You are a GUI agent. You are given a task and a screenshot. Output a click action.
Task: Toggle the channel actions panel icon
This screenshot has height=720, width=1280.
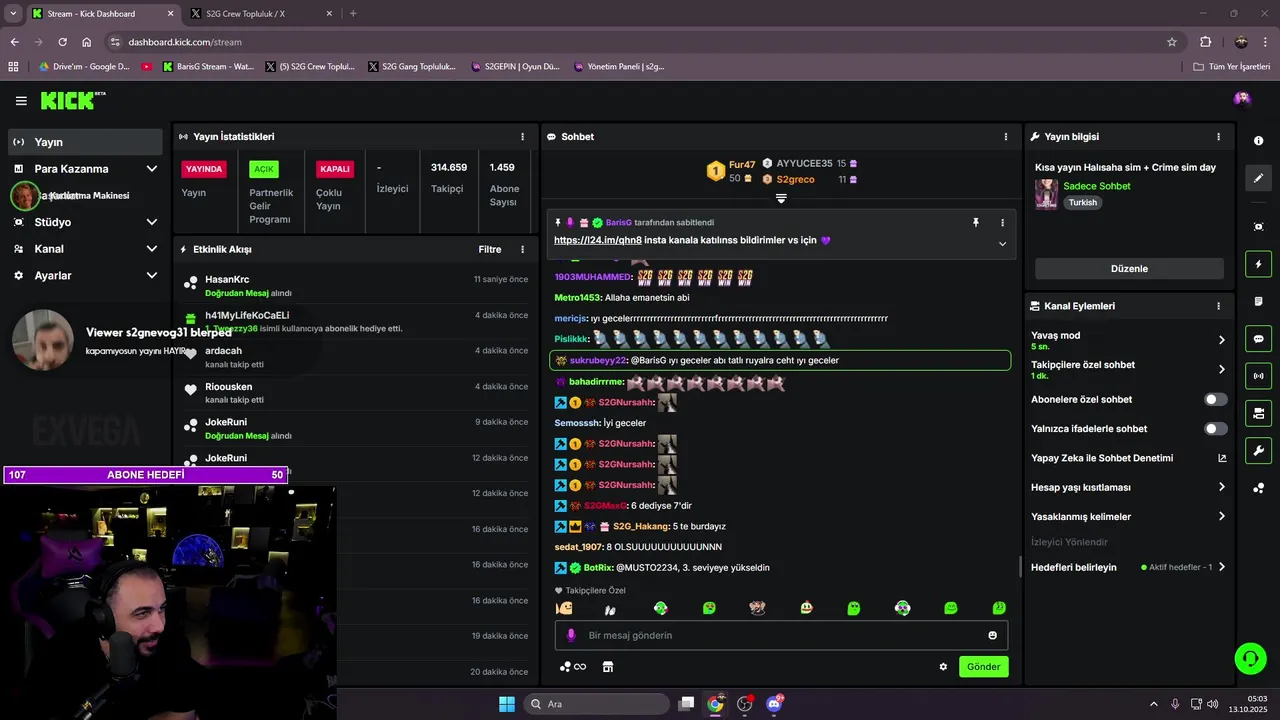[1258, 413]
